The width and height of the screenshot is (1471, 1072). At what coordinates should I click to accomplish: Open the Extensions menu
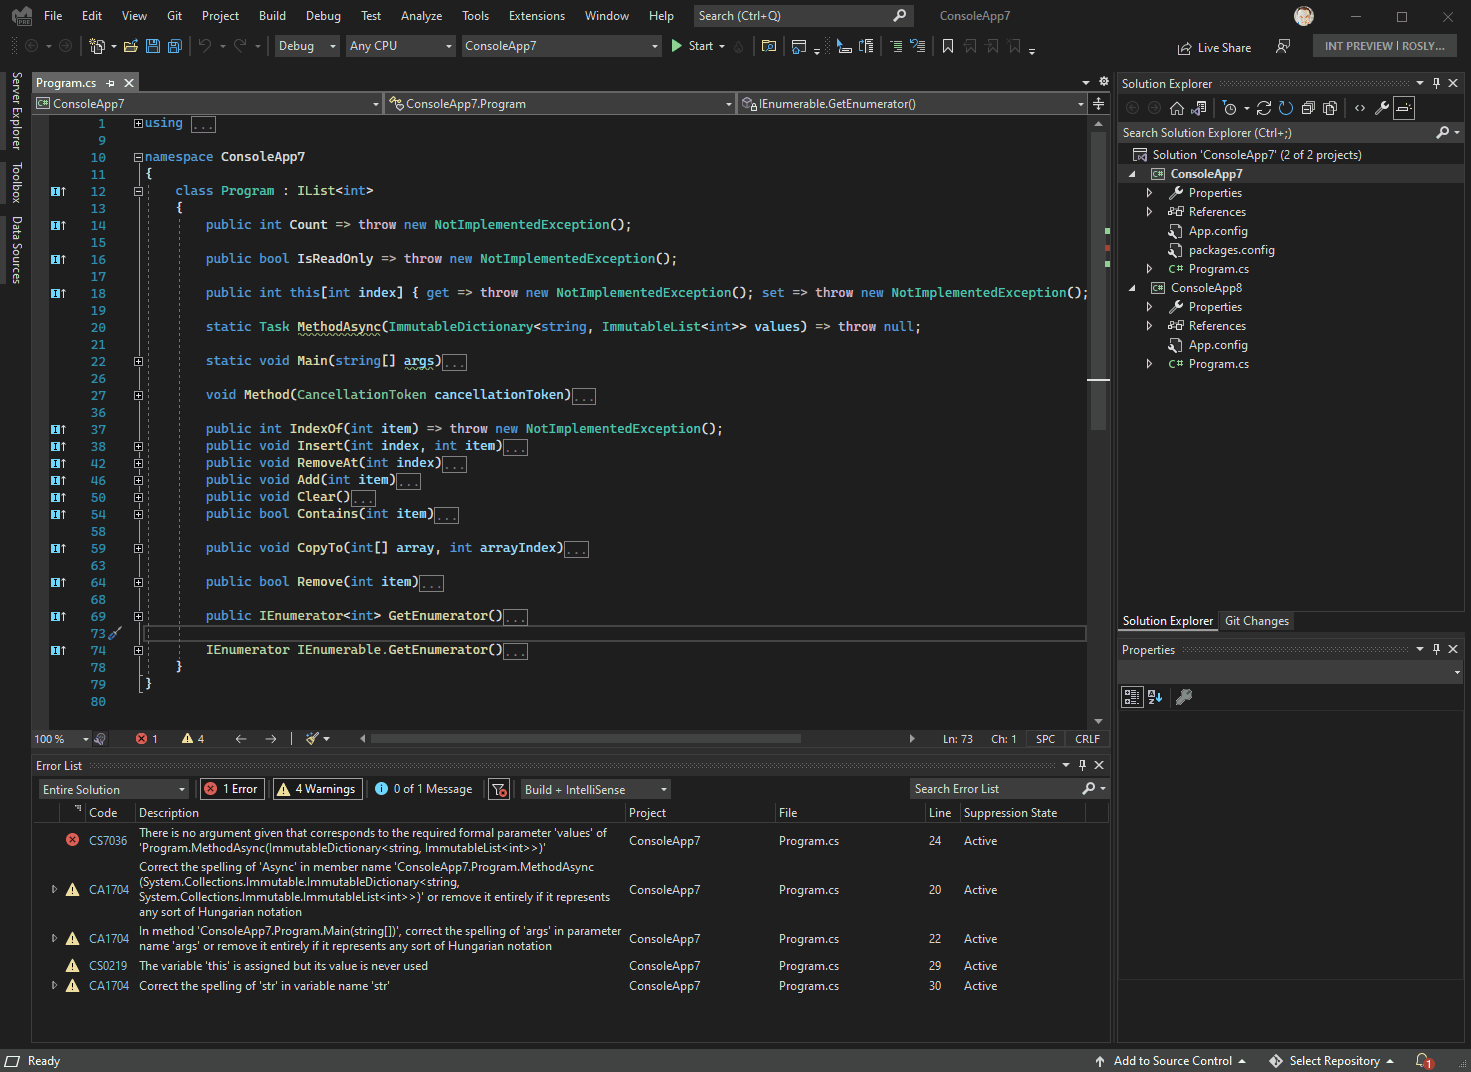[x=536, y=16]
